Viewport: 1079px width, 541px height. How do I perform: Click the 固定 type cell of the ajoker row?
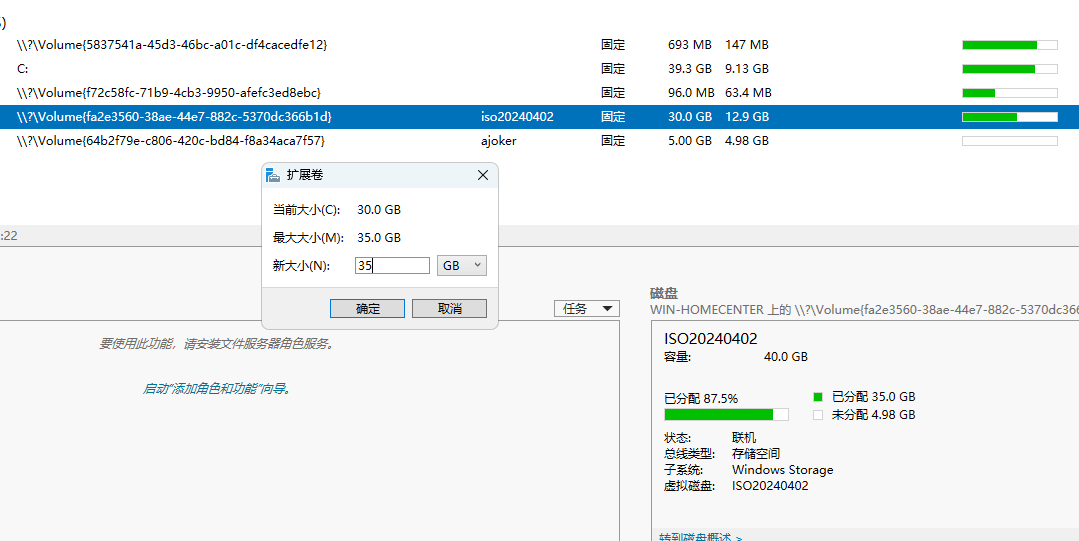coord(612,140)
